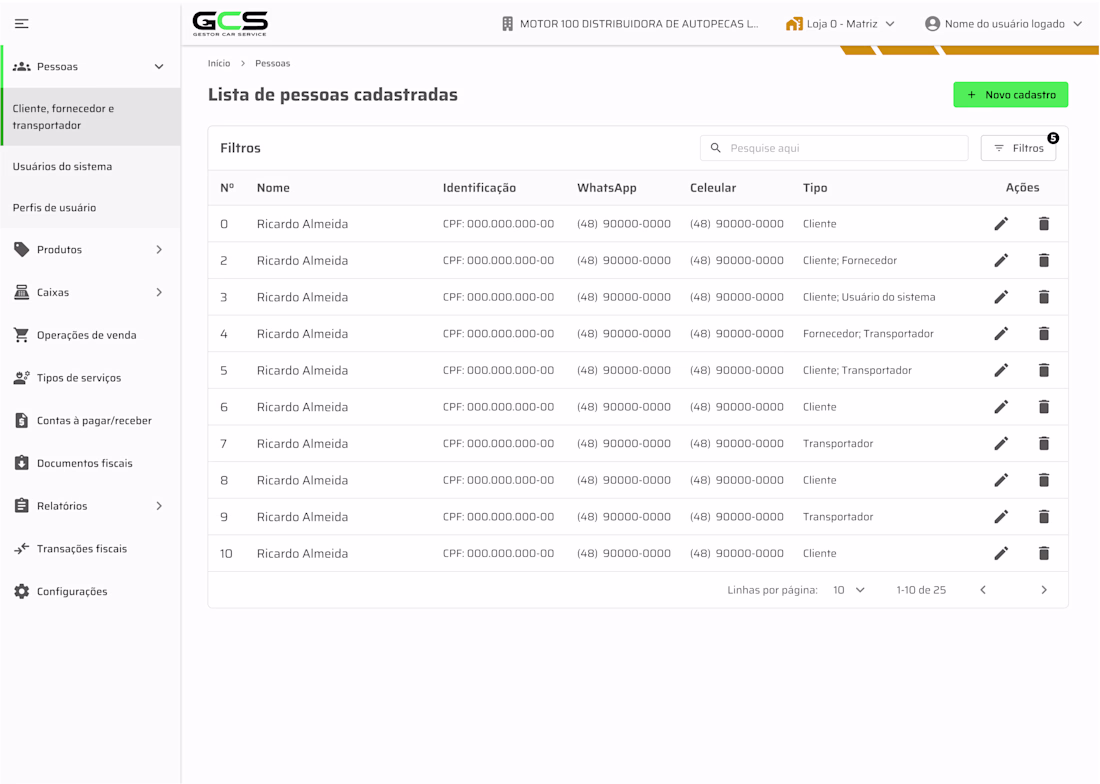Go to the previous page of results

[x=983, y=590]
